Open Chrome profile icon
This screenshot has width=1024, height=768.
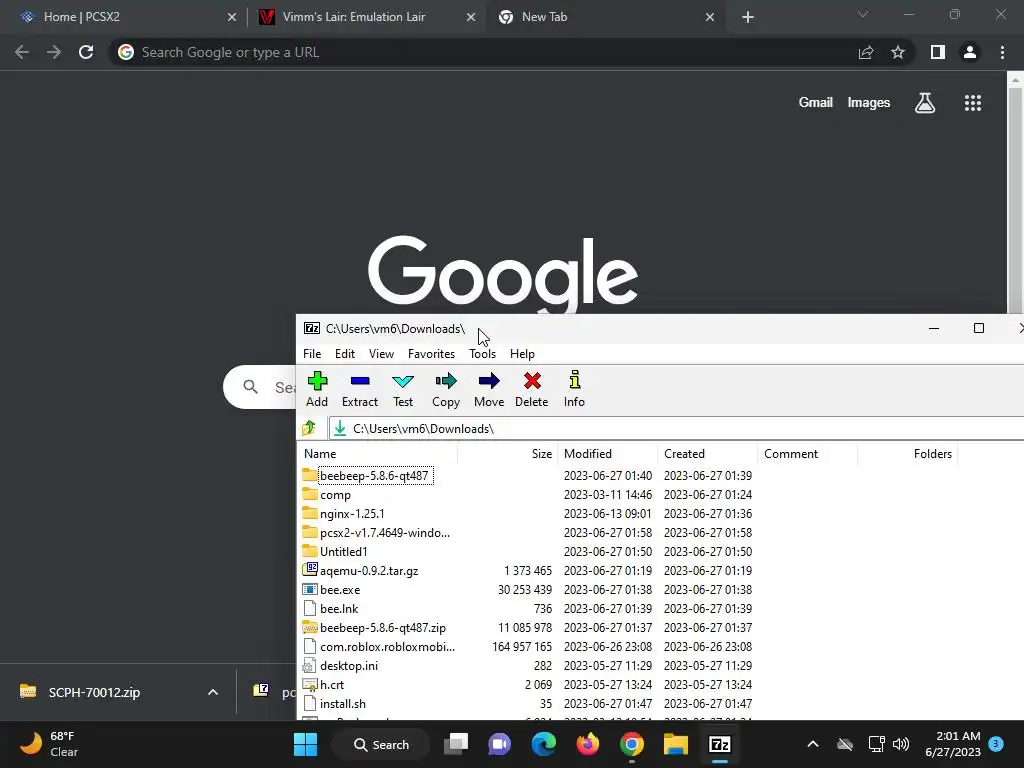(970, 52)
